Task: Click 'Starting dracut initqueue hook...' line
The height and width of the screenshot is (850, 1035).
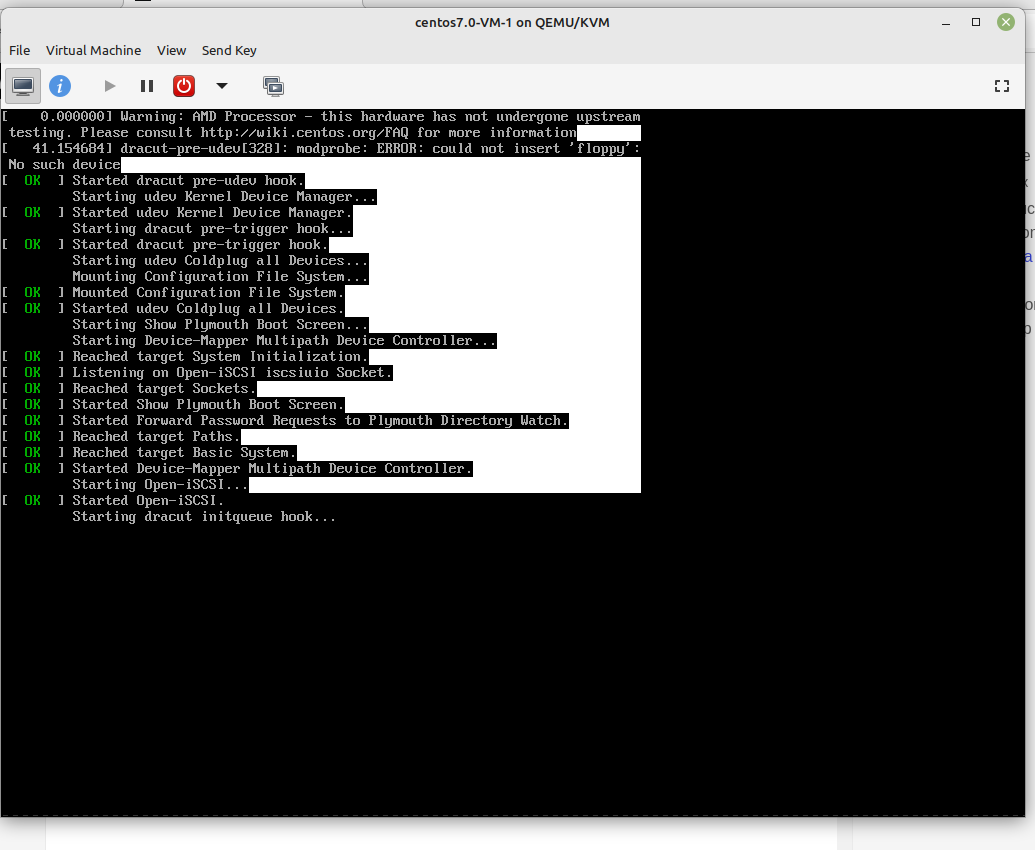Action: pyautogui.click(x=204, y=517)
